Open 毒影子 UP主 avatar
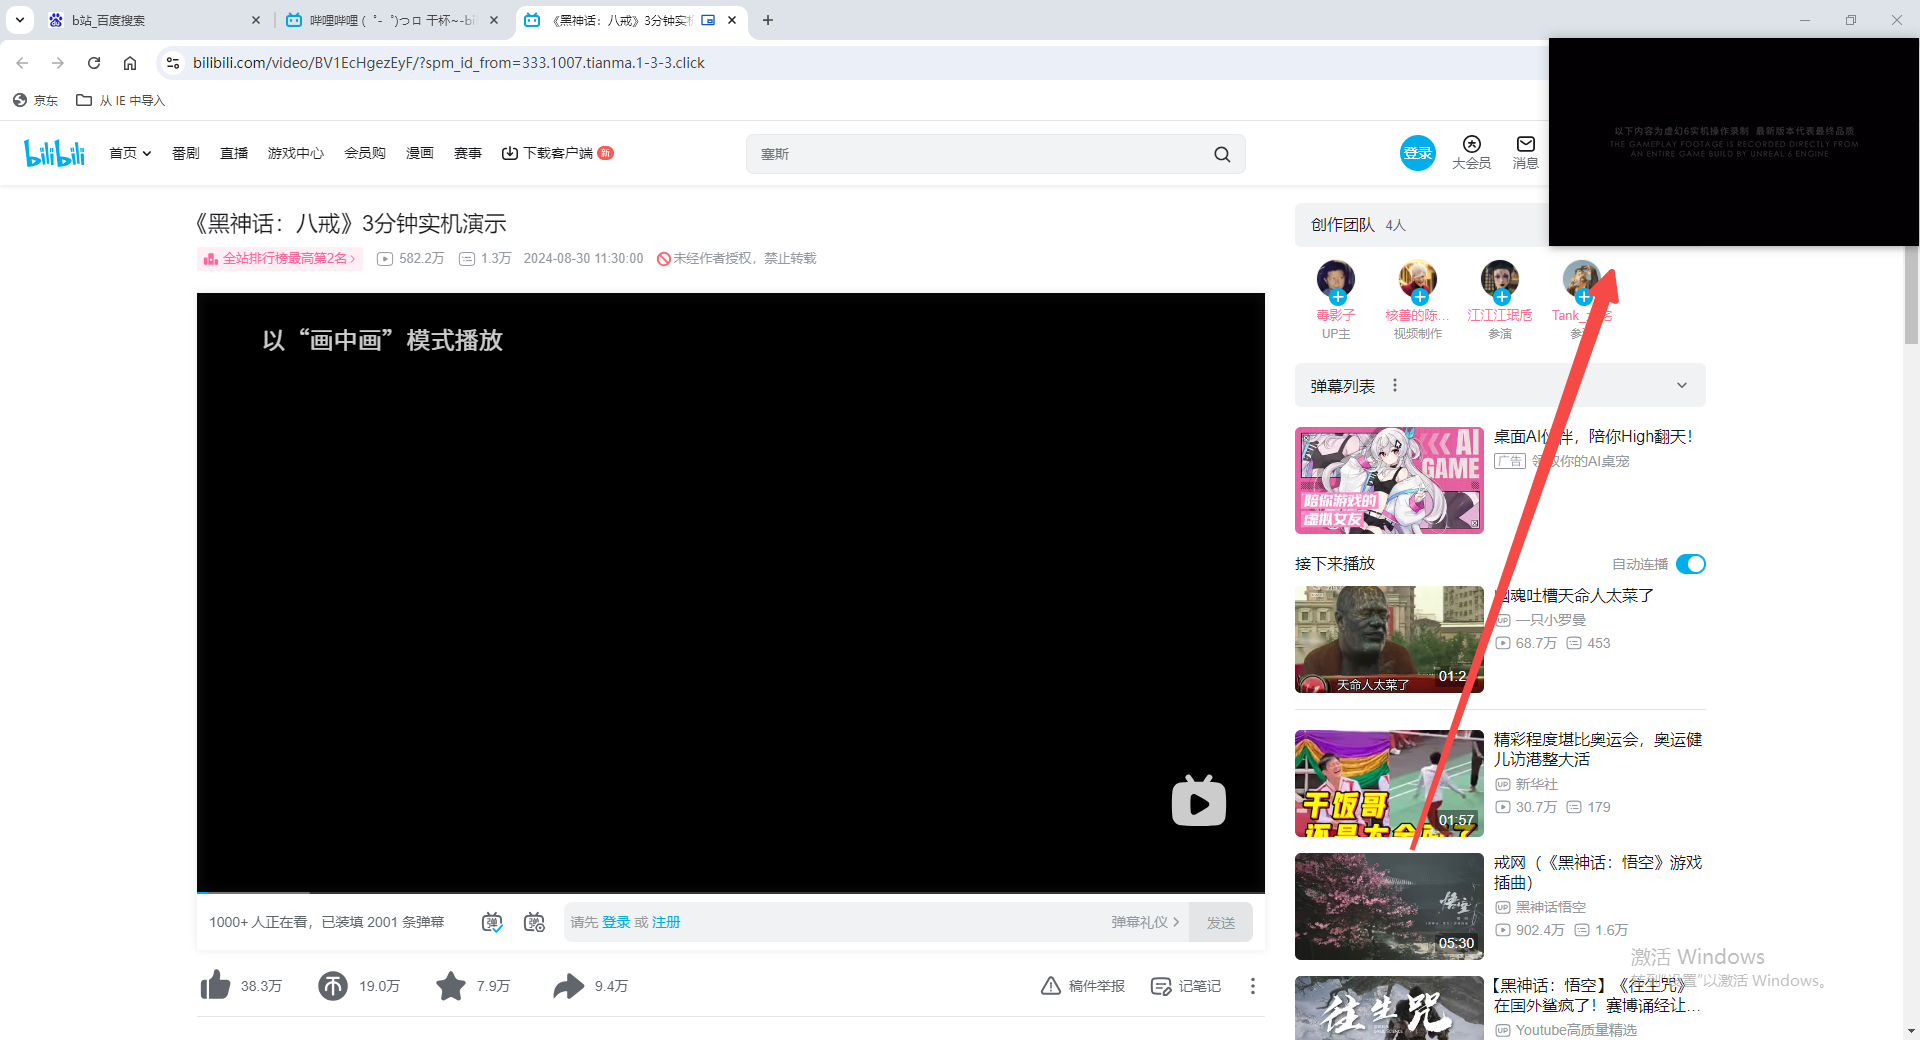1920x1040 pixels. coord(1336,279)
